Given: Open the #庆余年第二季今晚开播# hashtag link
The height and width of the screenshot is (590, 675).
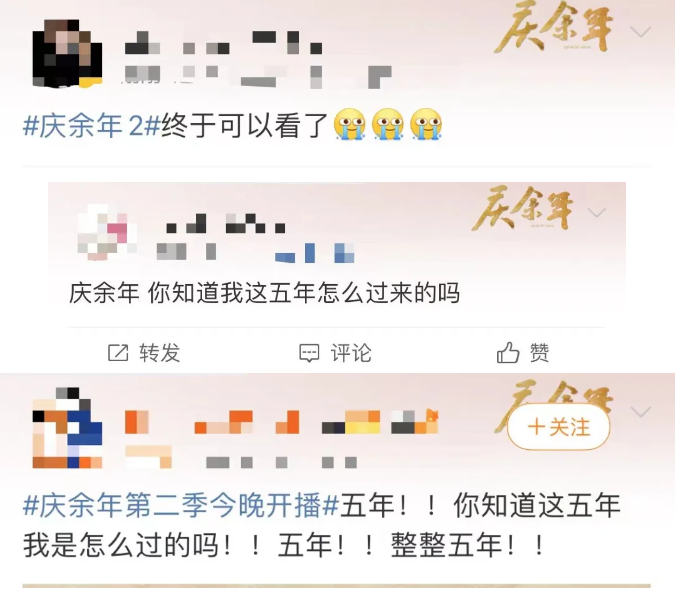Looking at the screenshot, I should 181,505.
